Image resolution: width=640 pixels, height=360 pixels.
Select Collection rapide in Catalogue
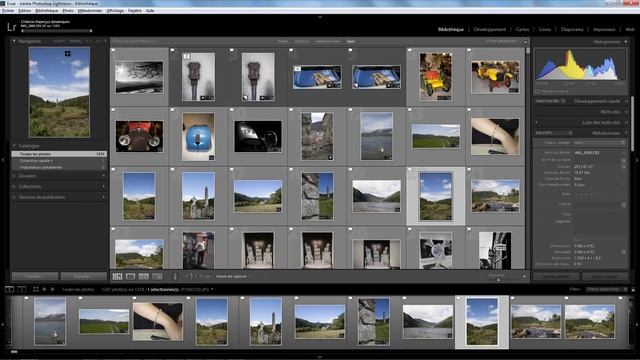(x=59, y=161)
